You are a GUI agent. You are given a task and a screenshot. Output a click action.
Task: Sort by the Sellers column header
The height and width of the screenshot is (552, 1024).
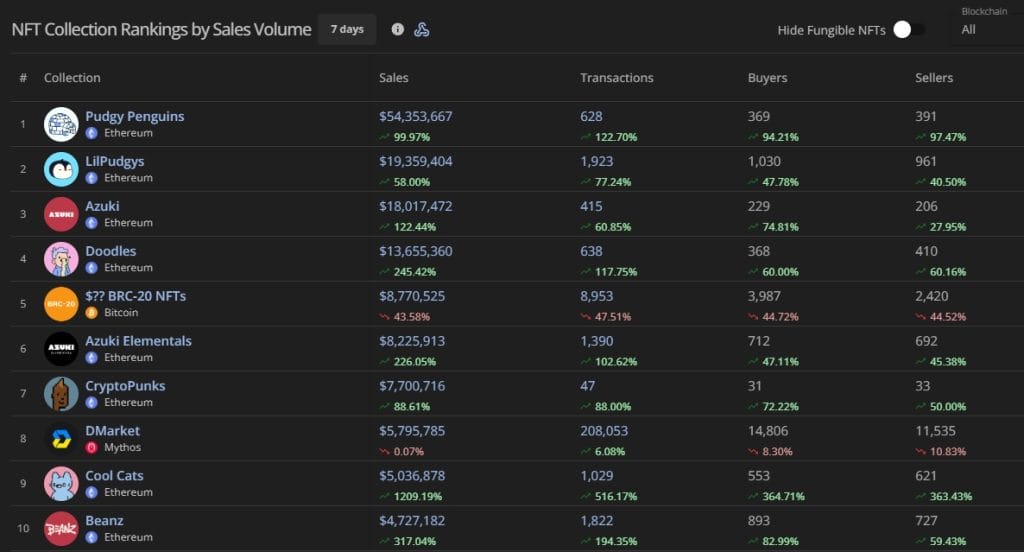point(934,78)
